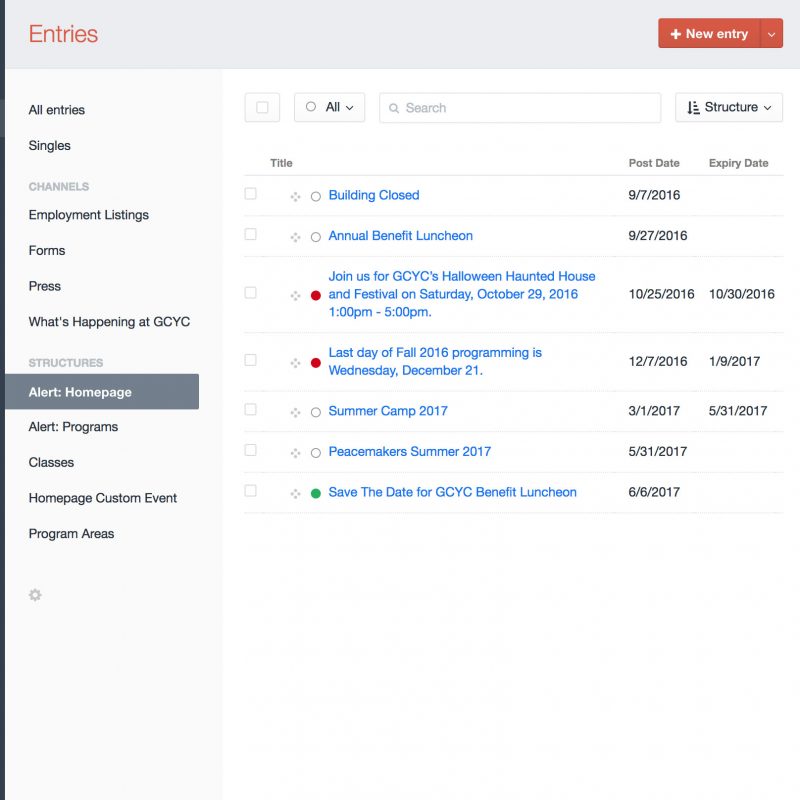Click post date 10/25/2016
Viewport: 800px width, 800px height.
pos(661,294)
